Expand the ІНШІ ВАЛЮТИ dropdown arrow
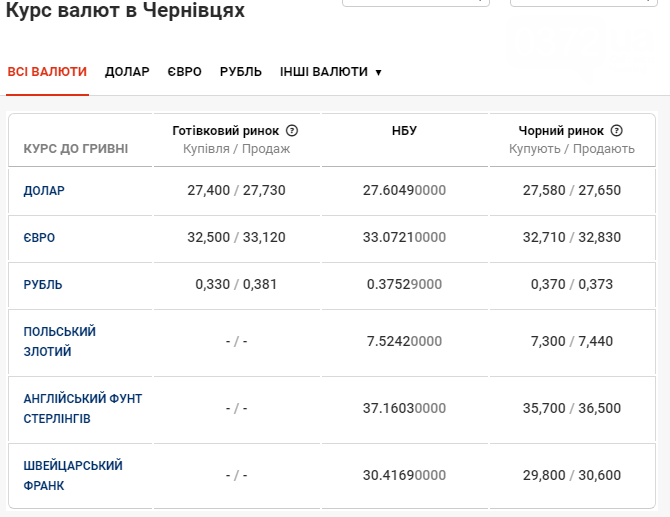Image resolution: width=670 pixels, height=517 pixels. pos(378,72)
